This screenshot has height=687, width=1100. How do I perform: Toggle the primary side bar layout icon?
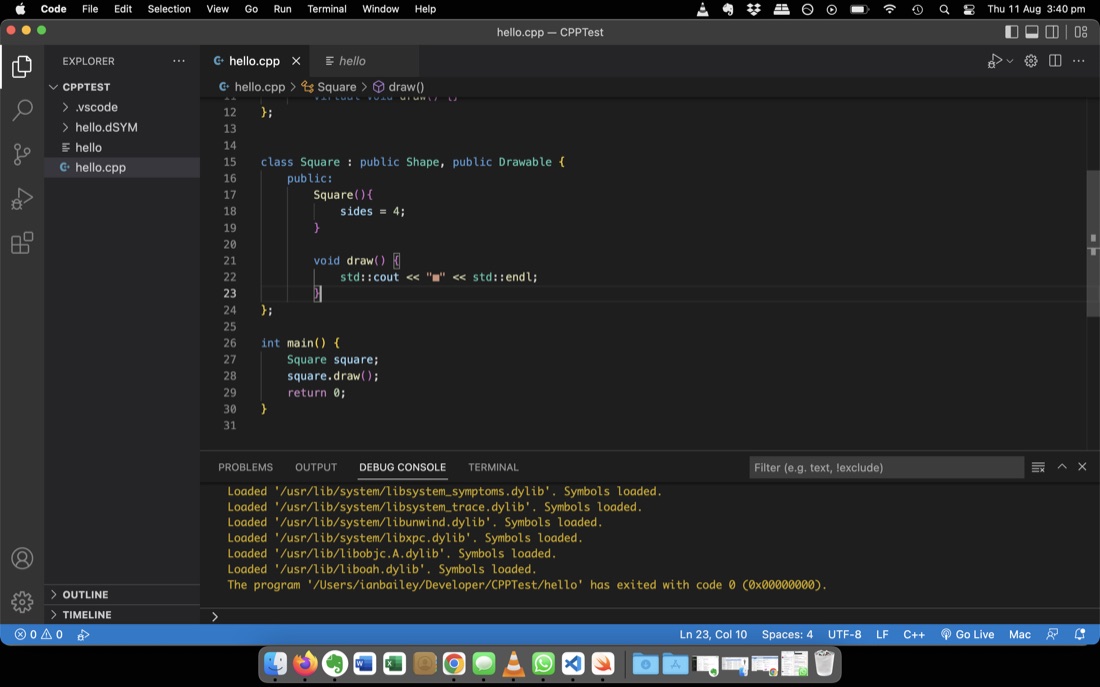point(1012,32)
